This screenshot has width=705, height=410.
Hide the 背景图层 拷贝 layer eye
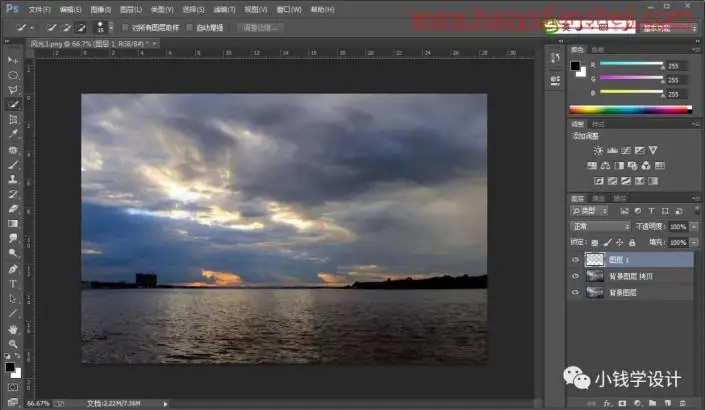(575, 276)
